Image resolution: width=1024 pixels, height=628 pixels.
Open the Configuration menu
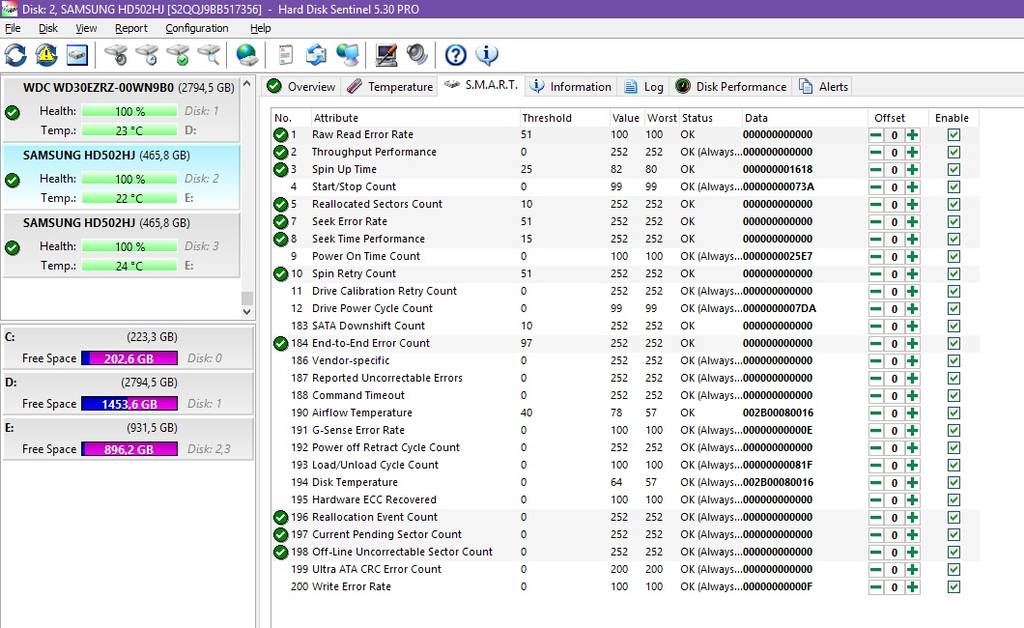tap(197, 28)
